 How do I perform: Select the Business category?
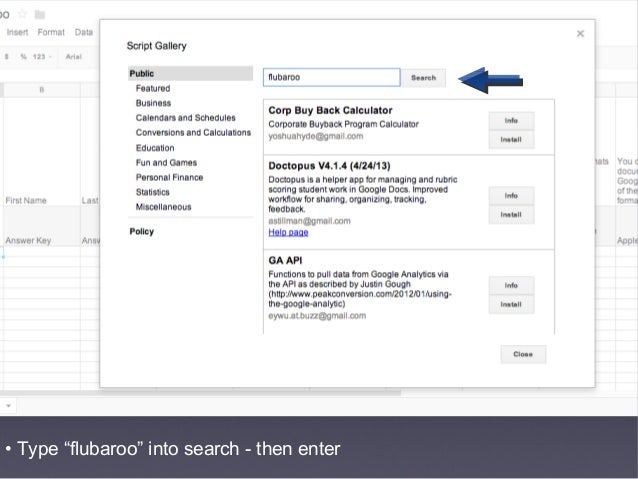(153, 103)
